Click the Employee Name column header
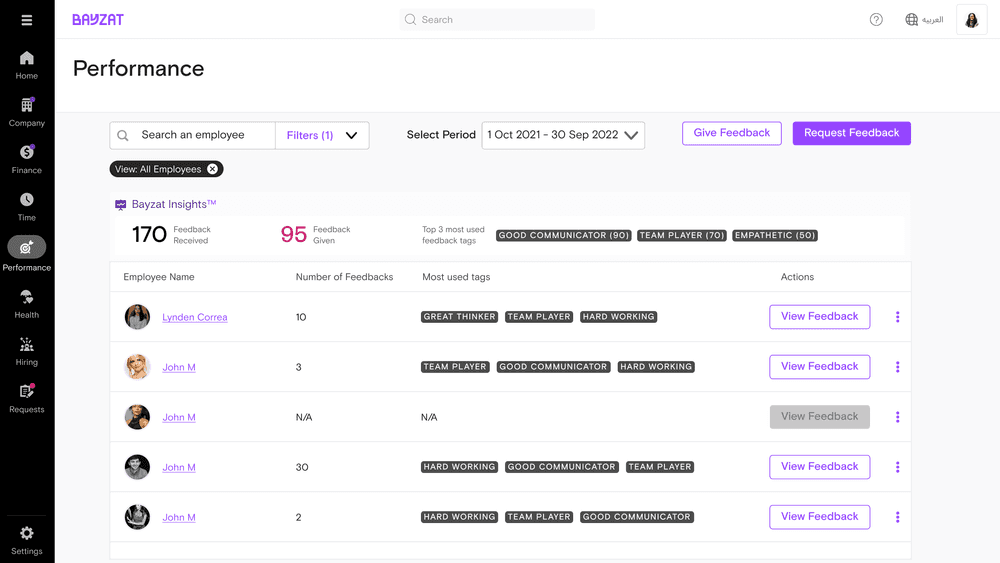Image resolution: width=1000 pixels, height=563 pixels. click(159, 277)
